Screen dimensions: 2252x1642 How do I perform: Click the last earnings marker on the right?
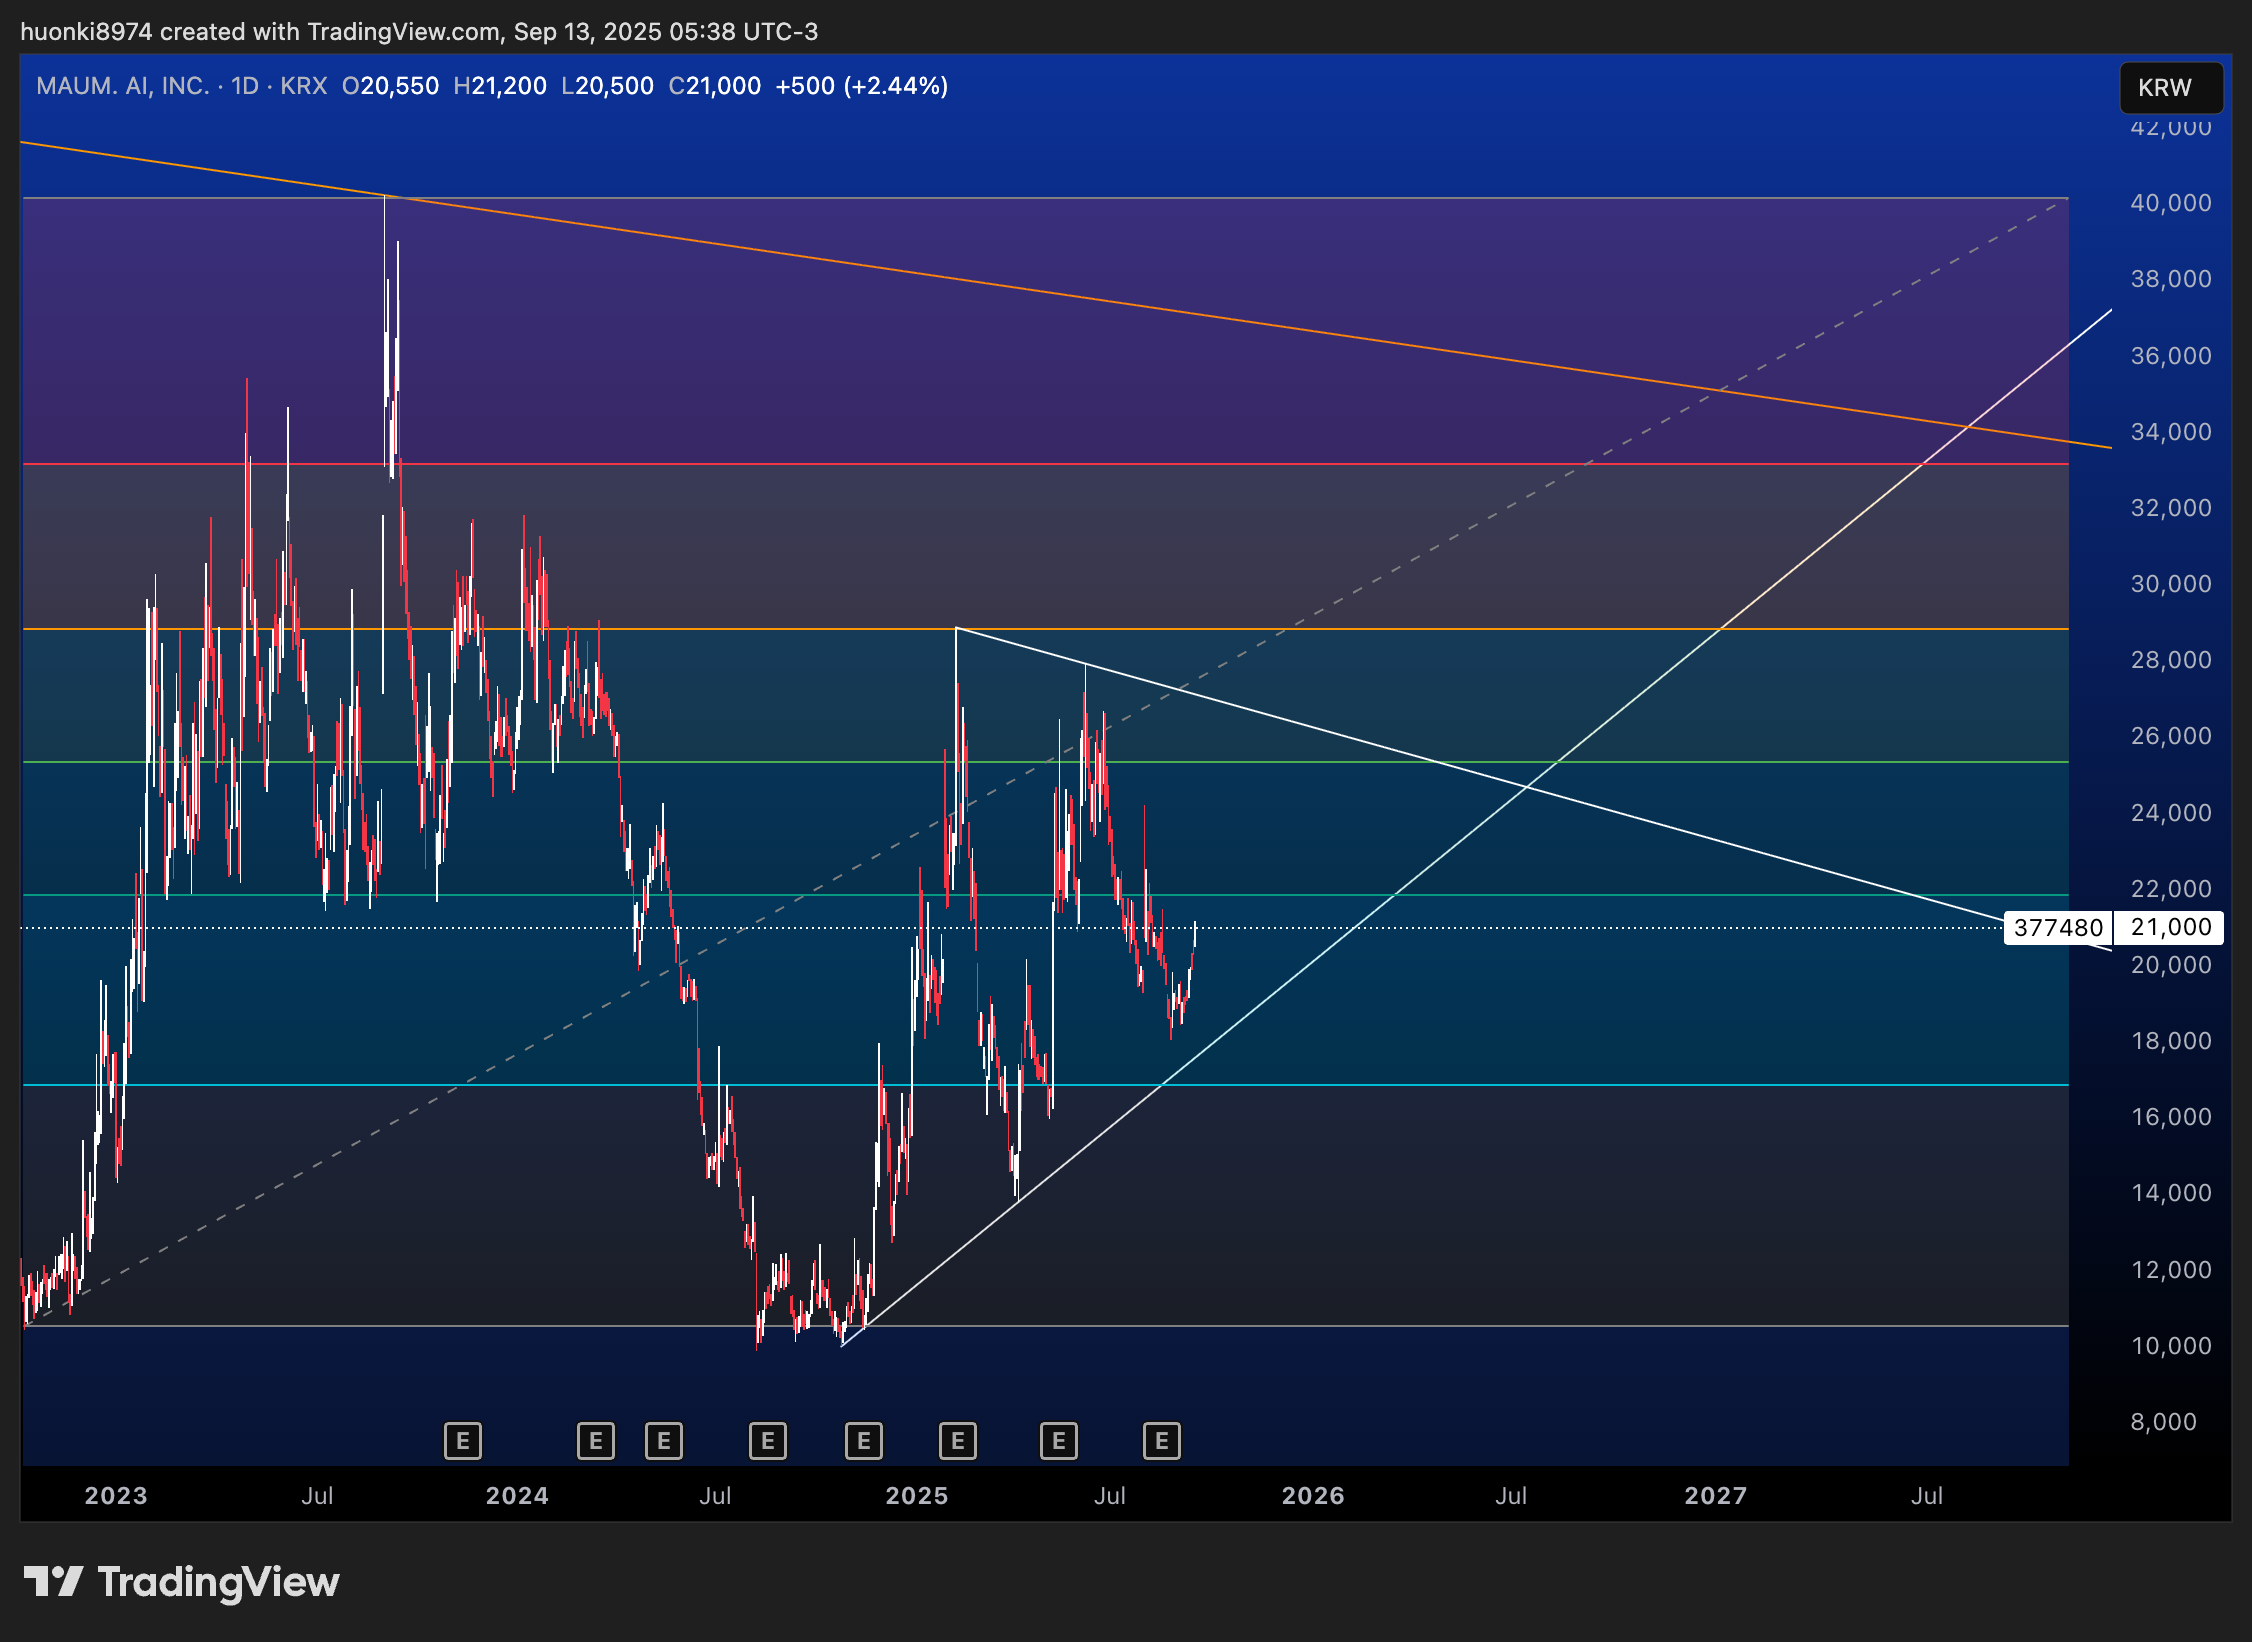coord(1161,1441)
